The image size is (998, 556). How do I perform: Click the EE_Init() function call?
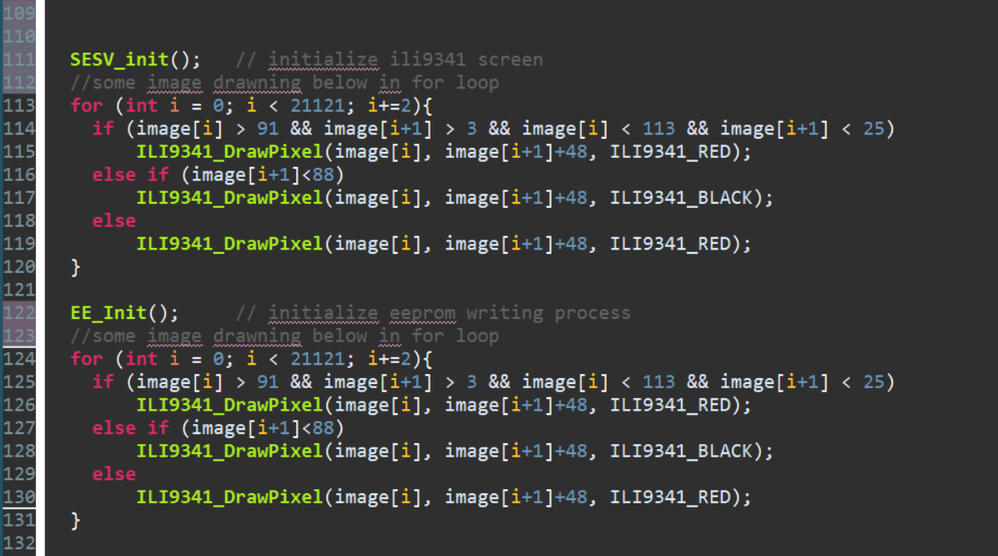pos(124,312)
